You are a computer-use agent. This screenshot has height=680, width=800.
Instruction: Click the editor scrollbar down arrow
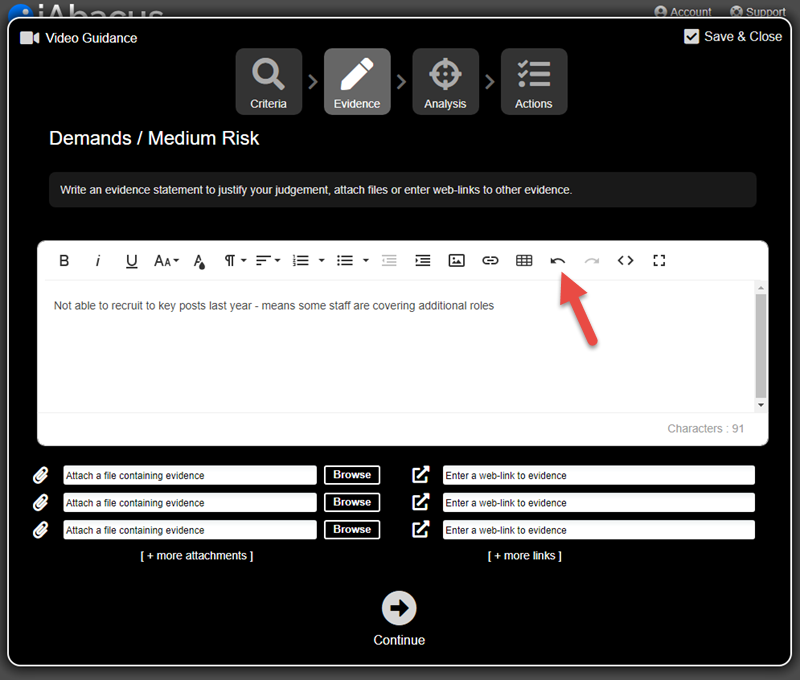[x=761, y=405]
